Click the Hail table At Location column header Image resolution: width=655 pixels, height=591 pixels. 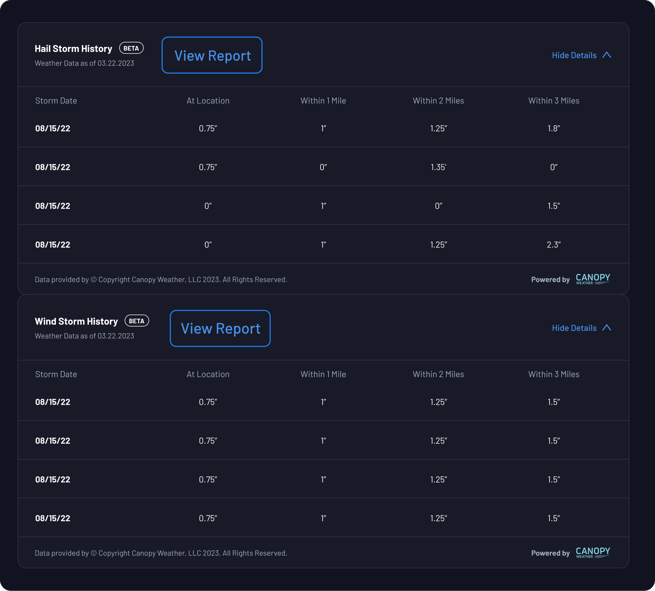coord(208,101)
